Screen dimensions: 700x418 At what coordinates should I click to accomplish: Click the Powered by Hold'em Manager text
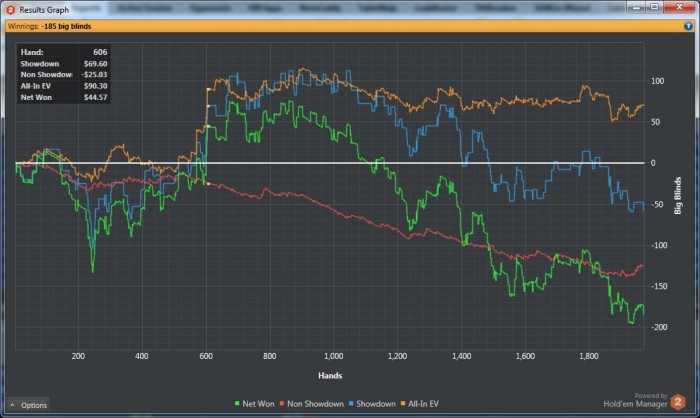pos(635,400)
